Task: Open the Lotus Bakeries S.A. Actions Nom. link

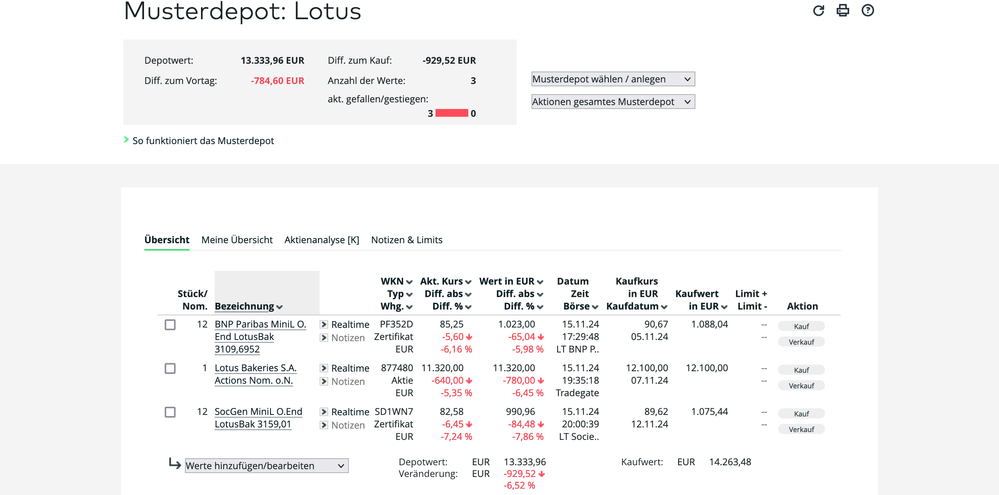Action: pyautogui.click(x=255, y=375)
